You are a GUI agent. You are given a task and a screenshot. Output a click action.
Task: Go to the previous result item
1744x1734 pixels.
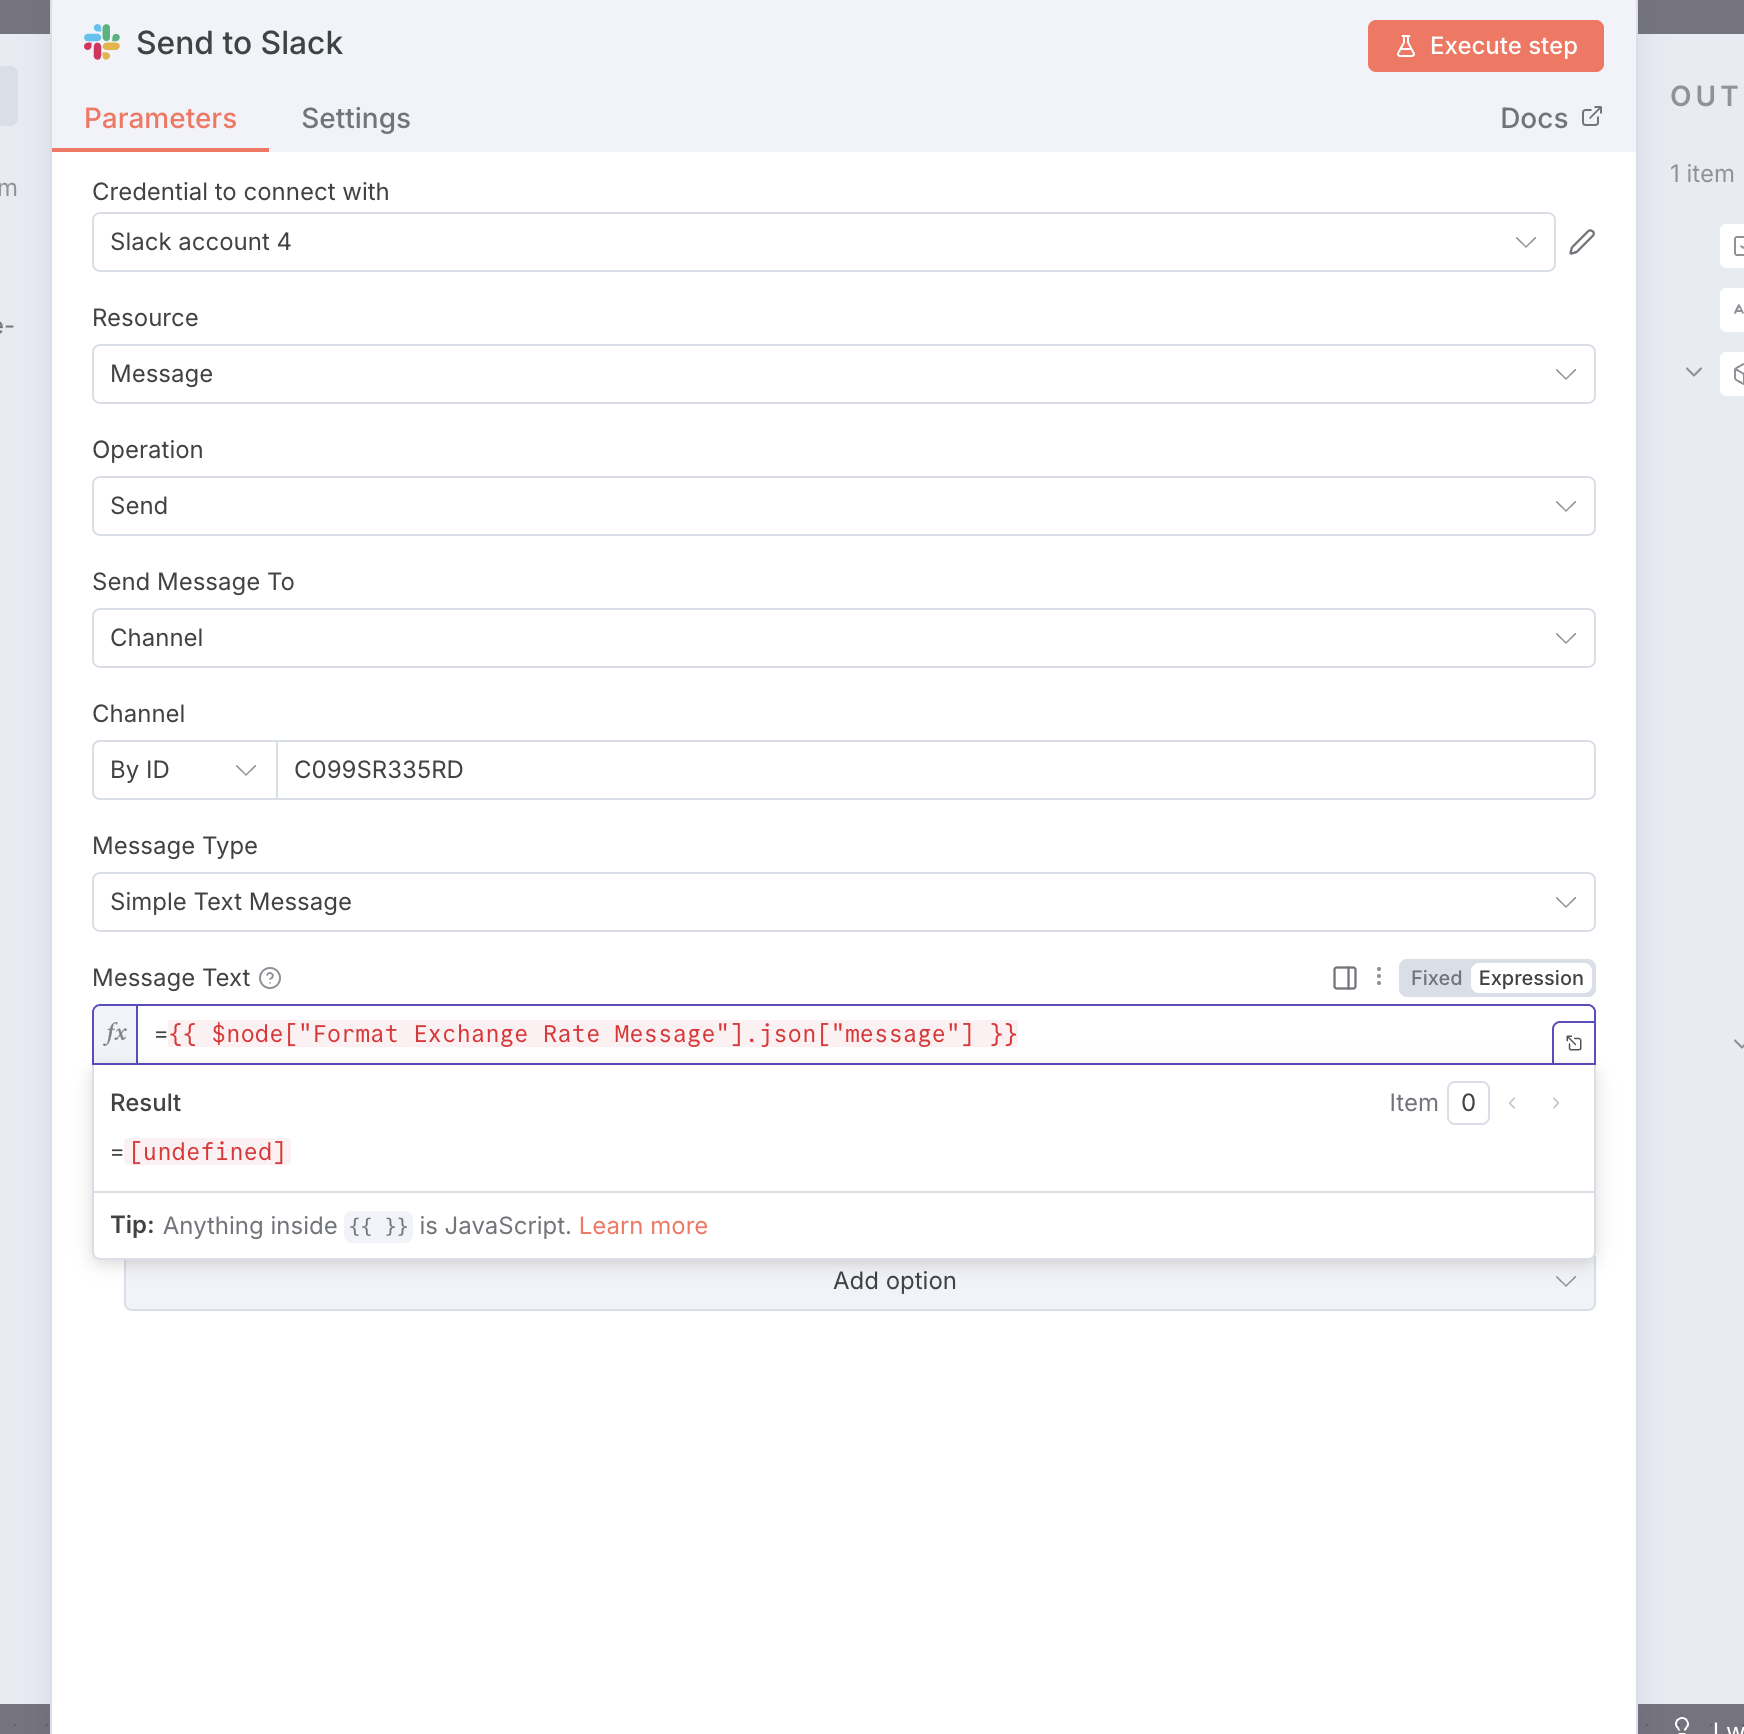pos(1513,1103)
